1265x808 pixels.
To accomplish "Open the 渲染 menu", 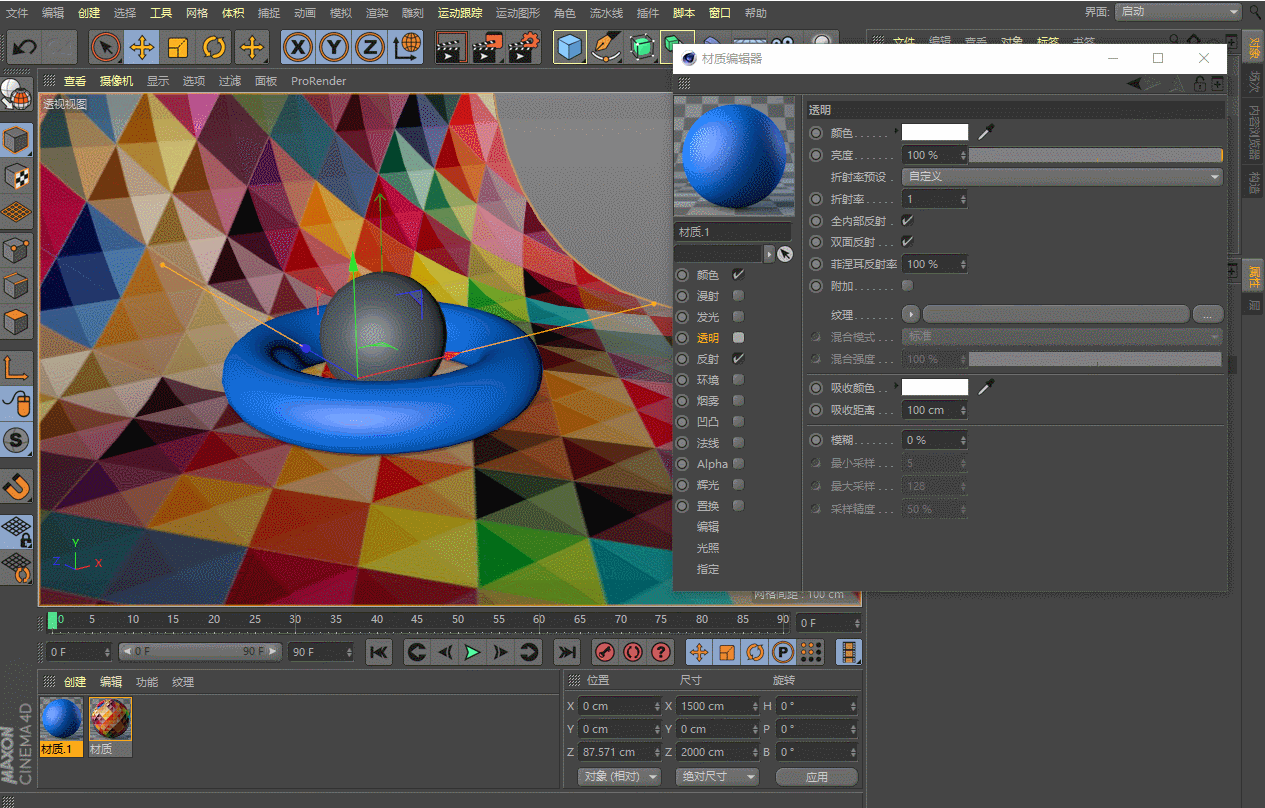I will (377, 13).
